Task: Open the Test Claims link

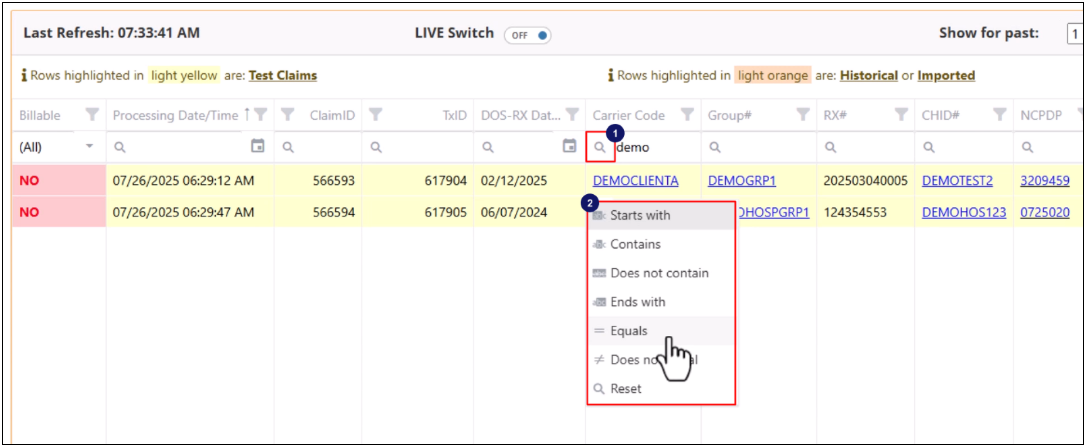Action: [x=283, y=76]
